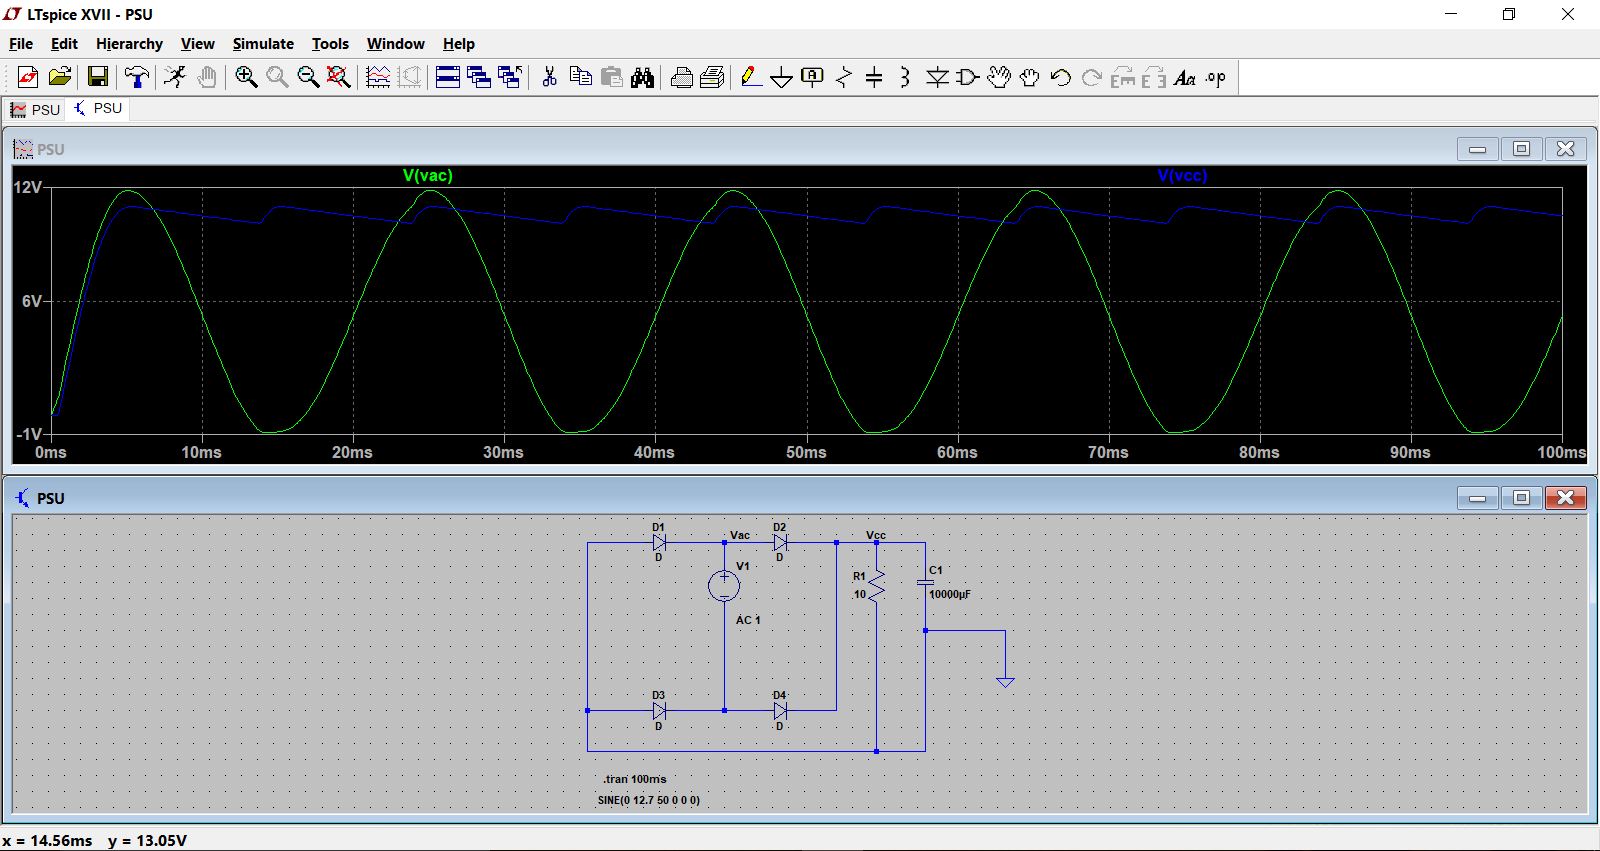Image resolution: width=1600 pixels, height=851 pixels.
Task: Switch to the PSU waveform tab
Action: pos(35,109)
